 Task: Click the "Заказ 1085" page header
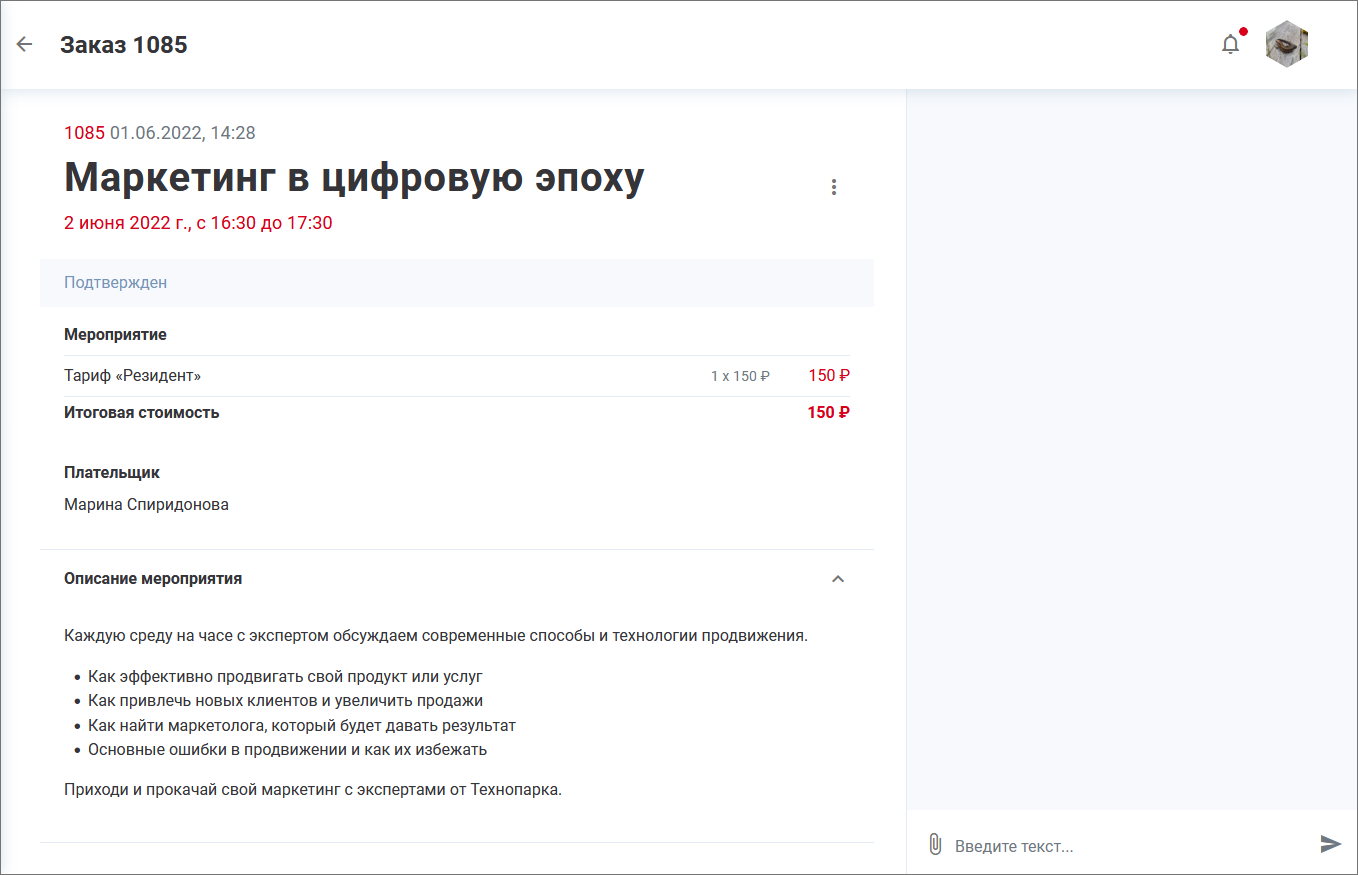[124, 45]
